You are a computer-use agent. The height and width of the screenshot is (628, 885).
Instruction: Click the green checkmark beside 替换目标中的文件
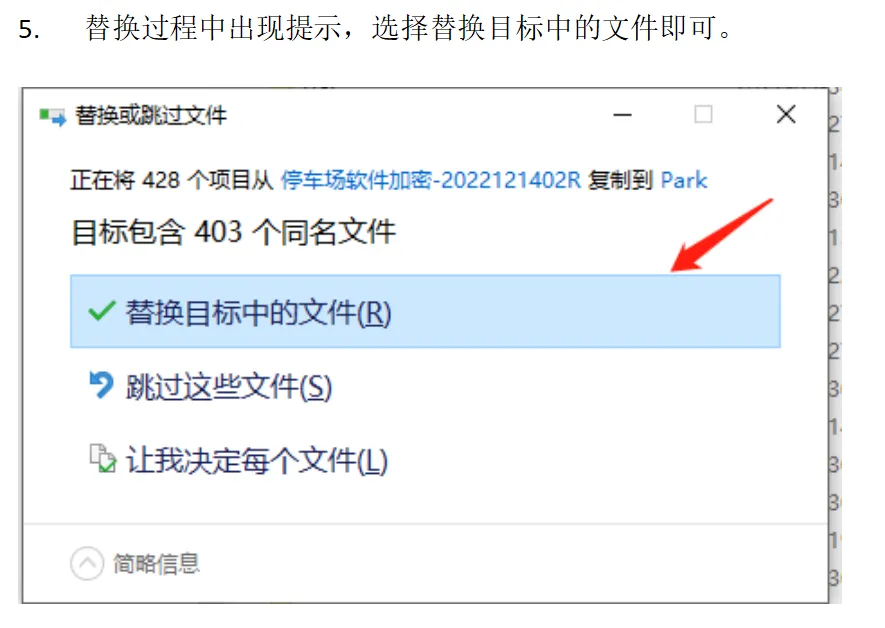click(x=102, y=311)
